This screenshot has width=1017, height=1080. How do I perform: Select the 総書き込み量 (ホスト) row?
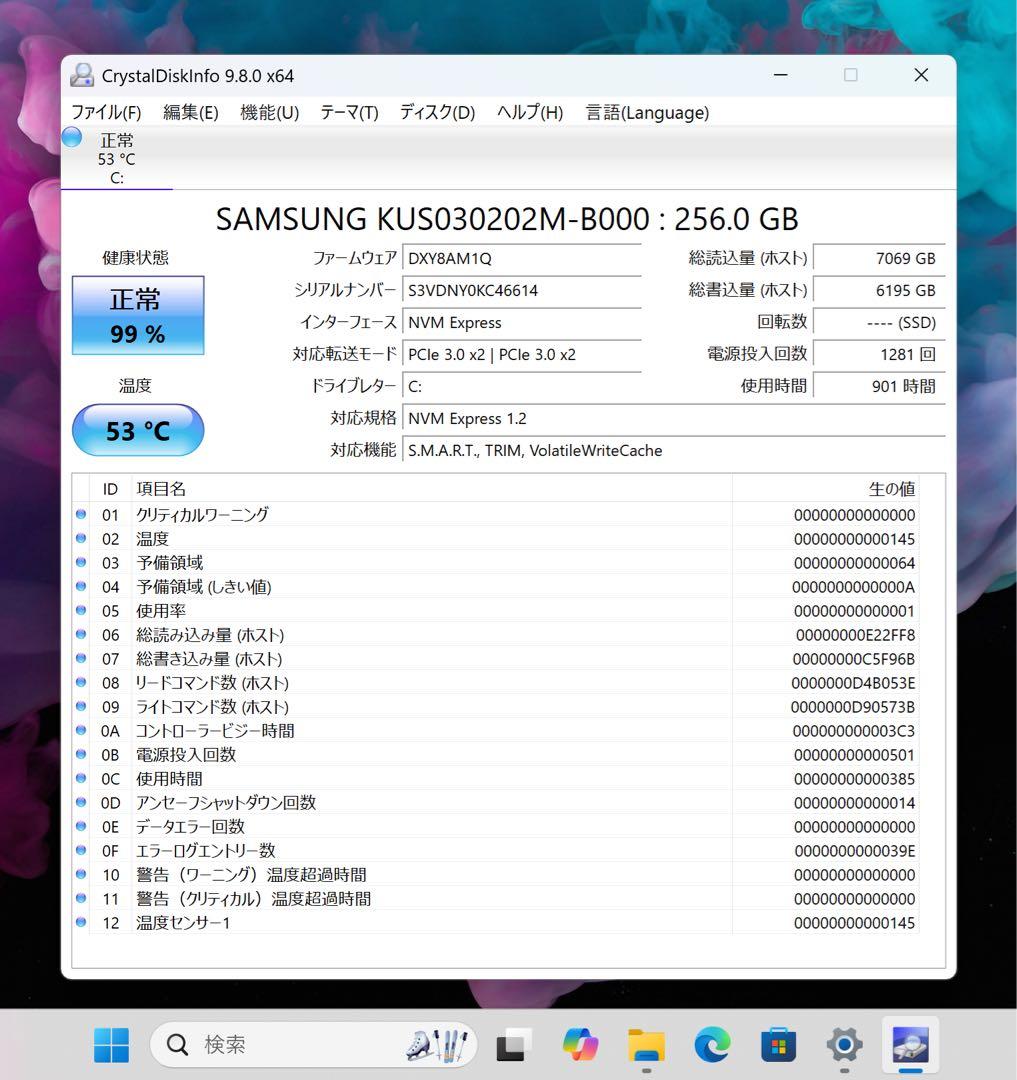coord(496,658)
